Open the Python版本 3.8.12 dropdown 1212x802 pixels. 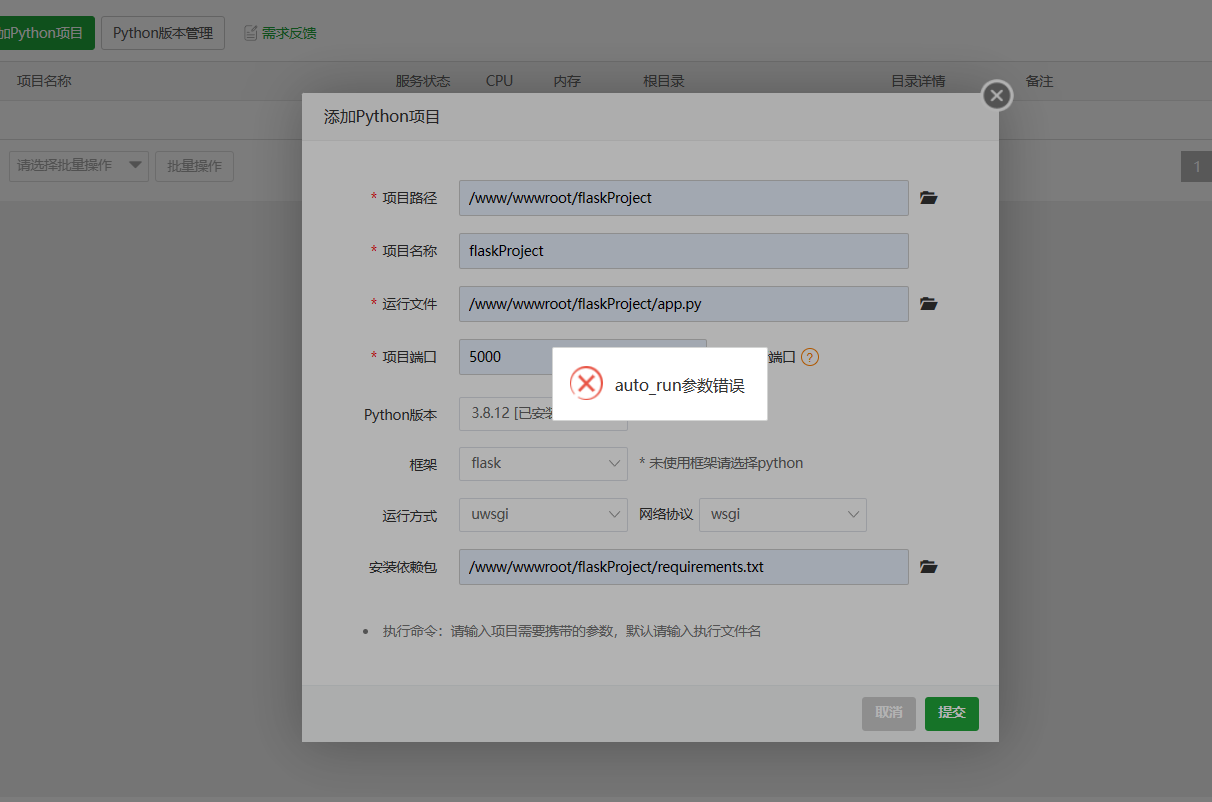(543, 413)
